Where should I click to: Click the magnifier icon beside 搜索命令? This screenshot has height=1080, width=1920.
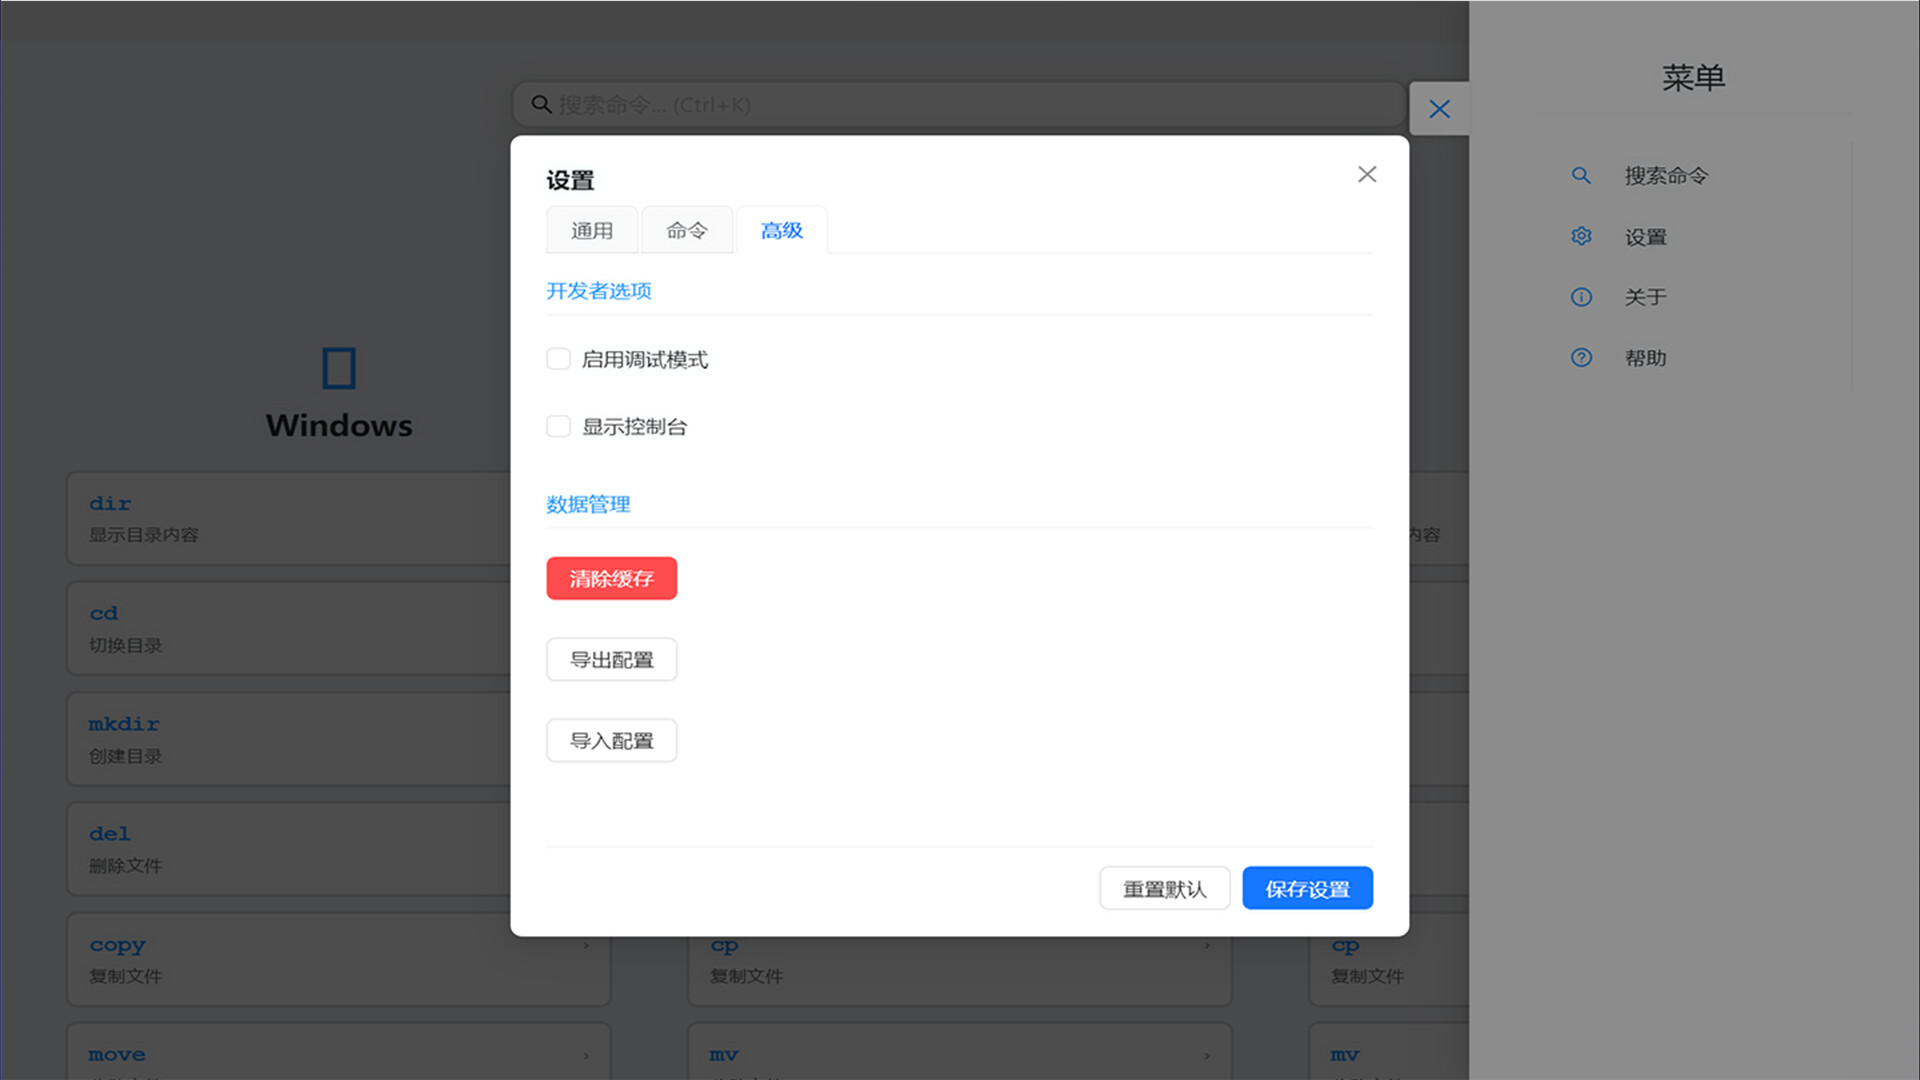[x=1581, y=176]
